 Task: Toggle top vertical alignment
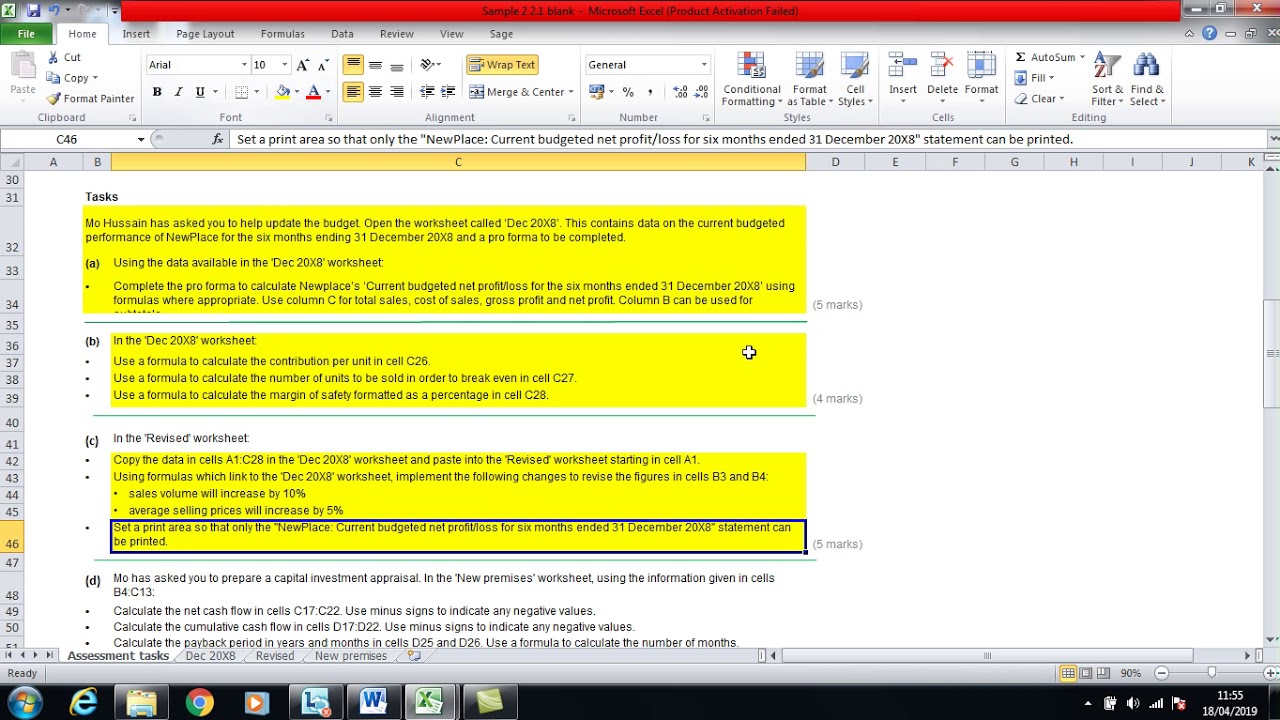click(x=353, y=65)
